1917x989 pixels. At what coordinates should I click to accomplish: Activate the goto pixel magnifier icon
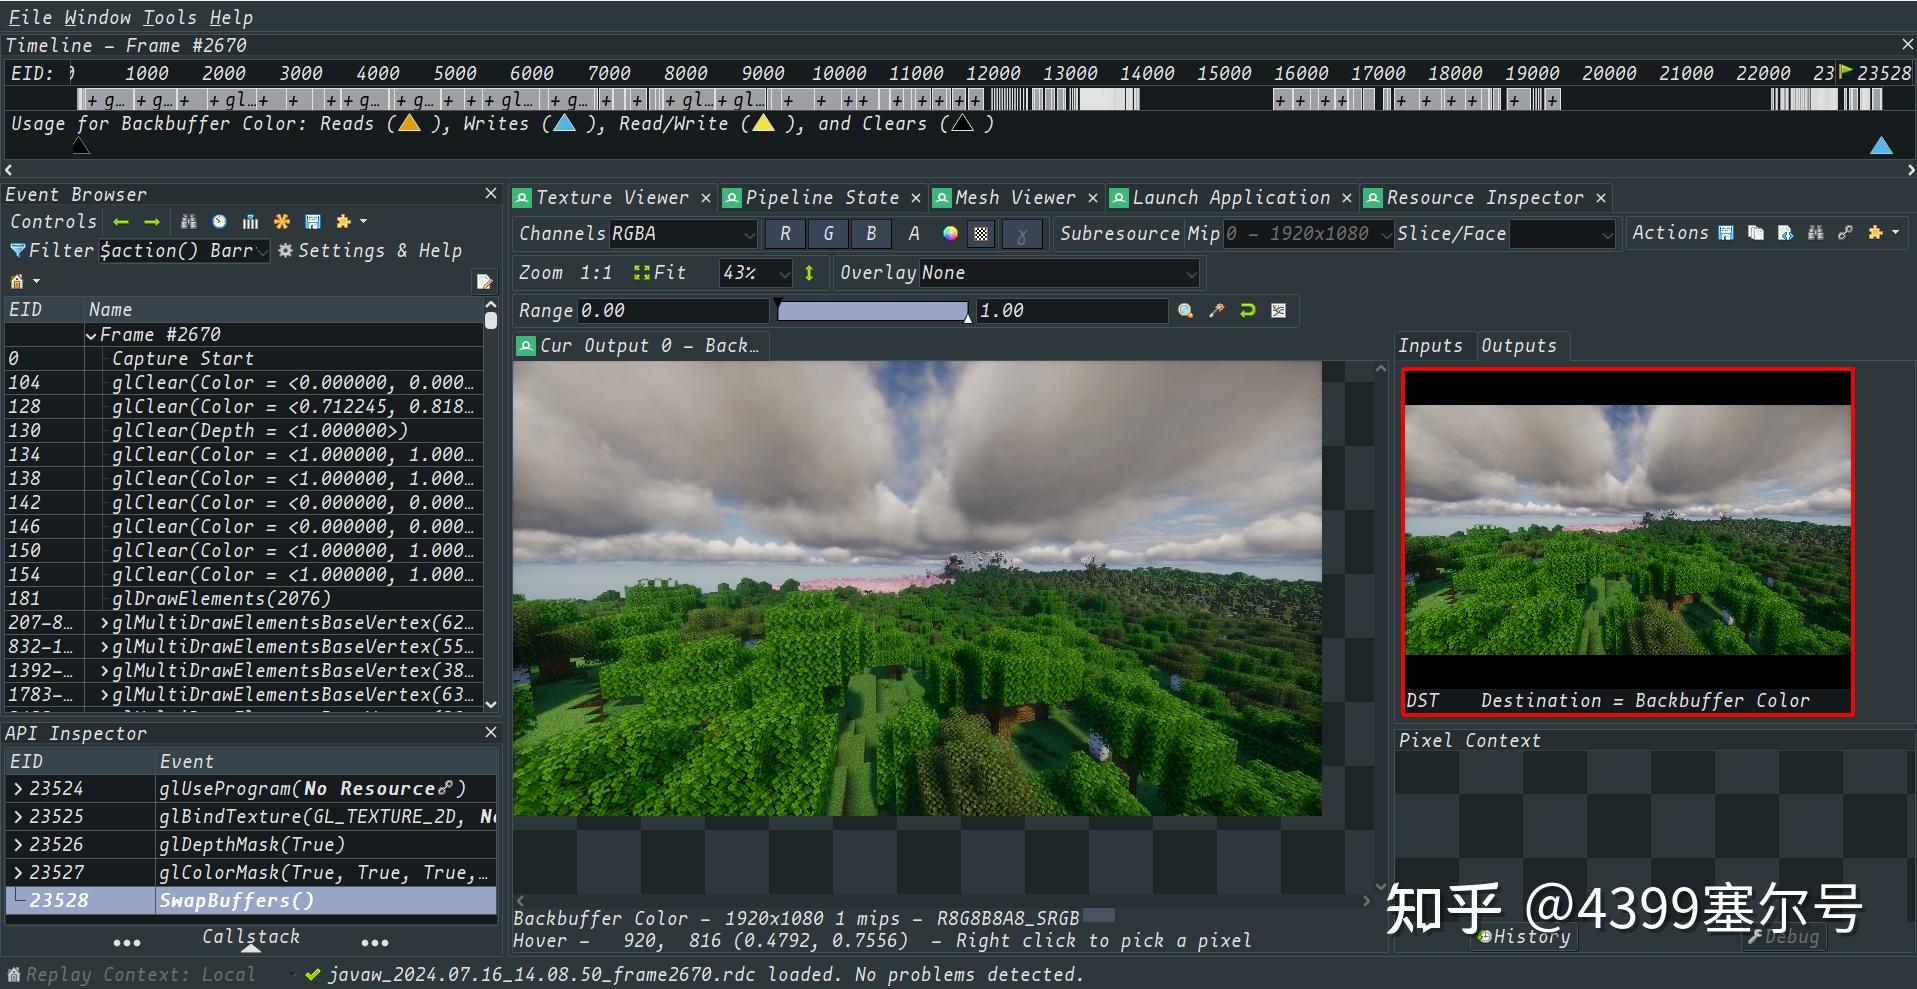(1185, 311)
